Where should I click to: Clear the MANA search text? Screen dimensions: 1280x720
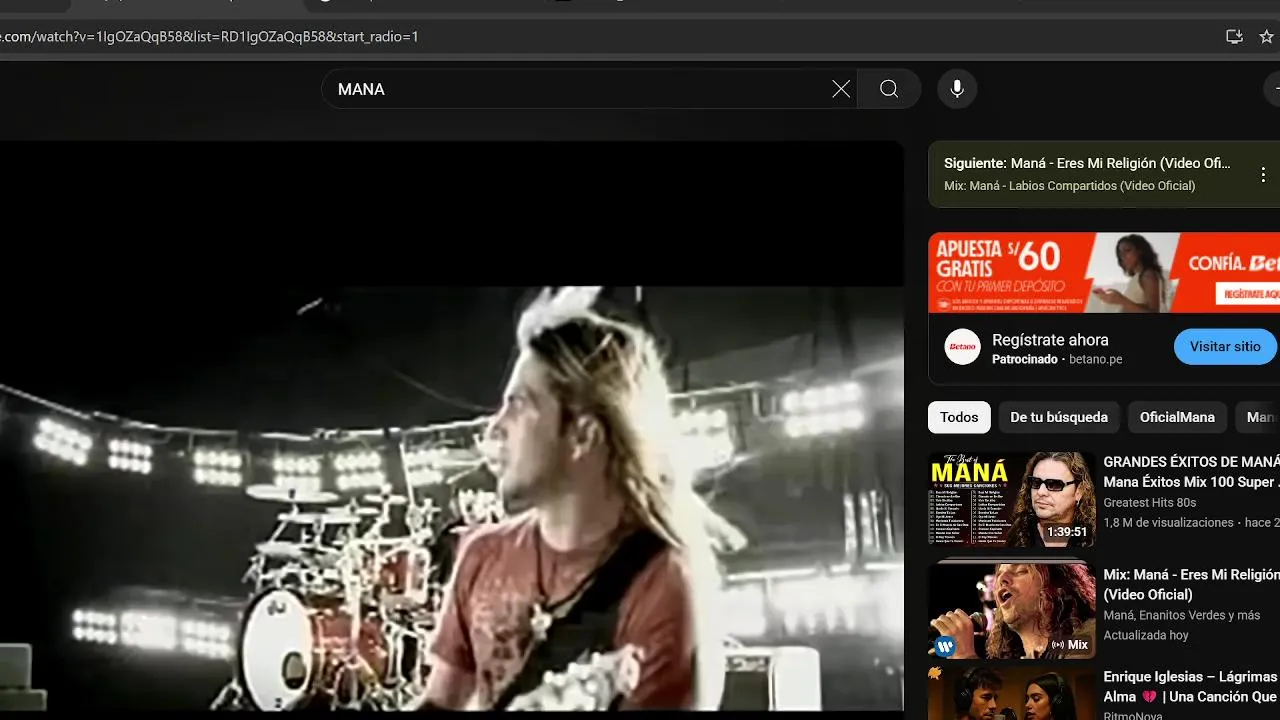tap(841, 89)
